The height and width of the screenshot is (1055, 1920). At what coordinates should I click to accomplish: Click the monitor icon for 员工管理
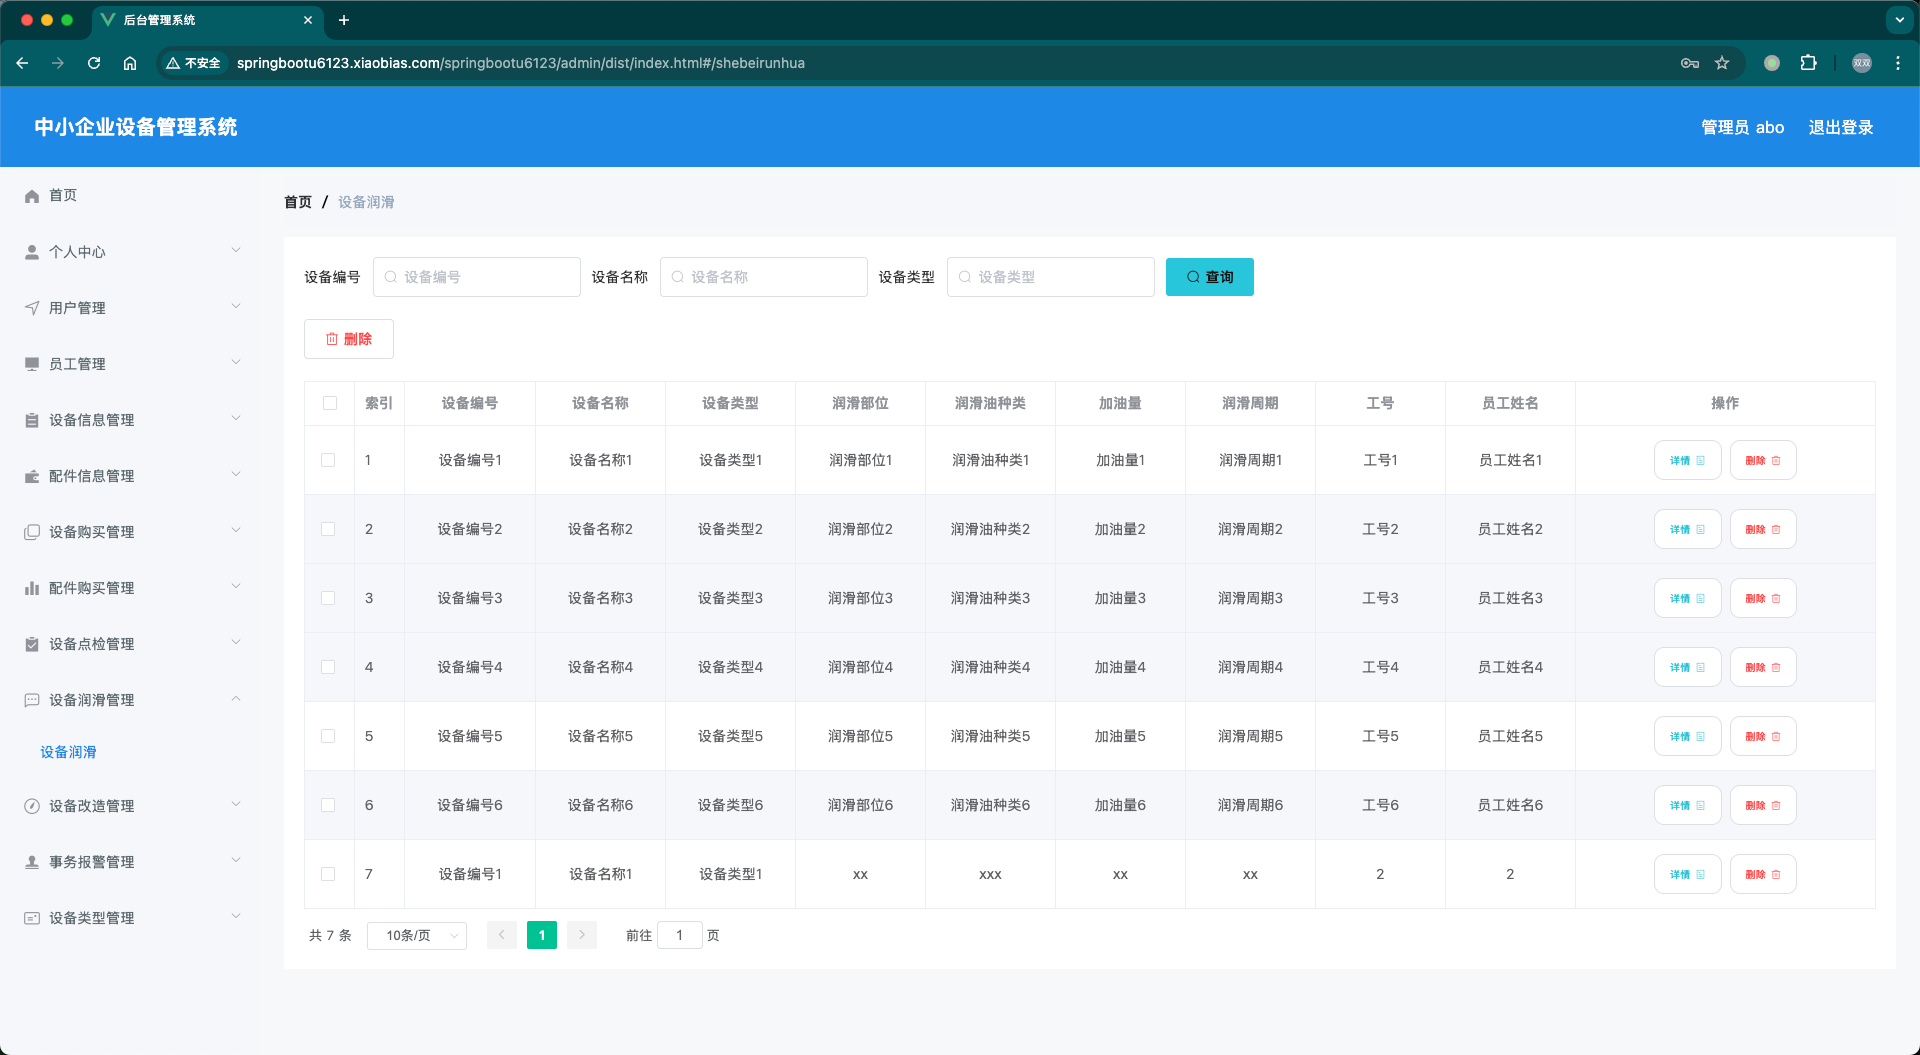[32, 364]
